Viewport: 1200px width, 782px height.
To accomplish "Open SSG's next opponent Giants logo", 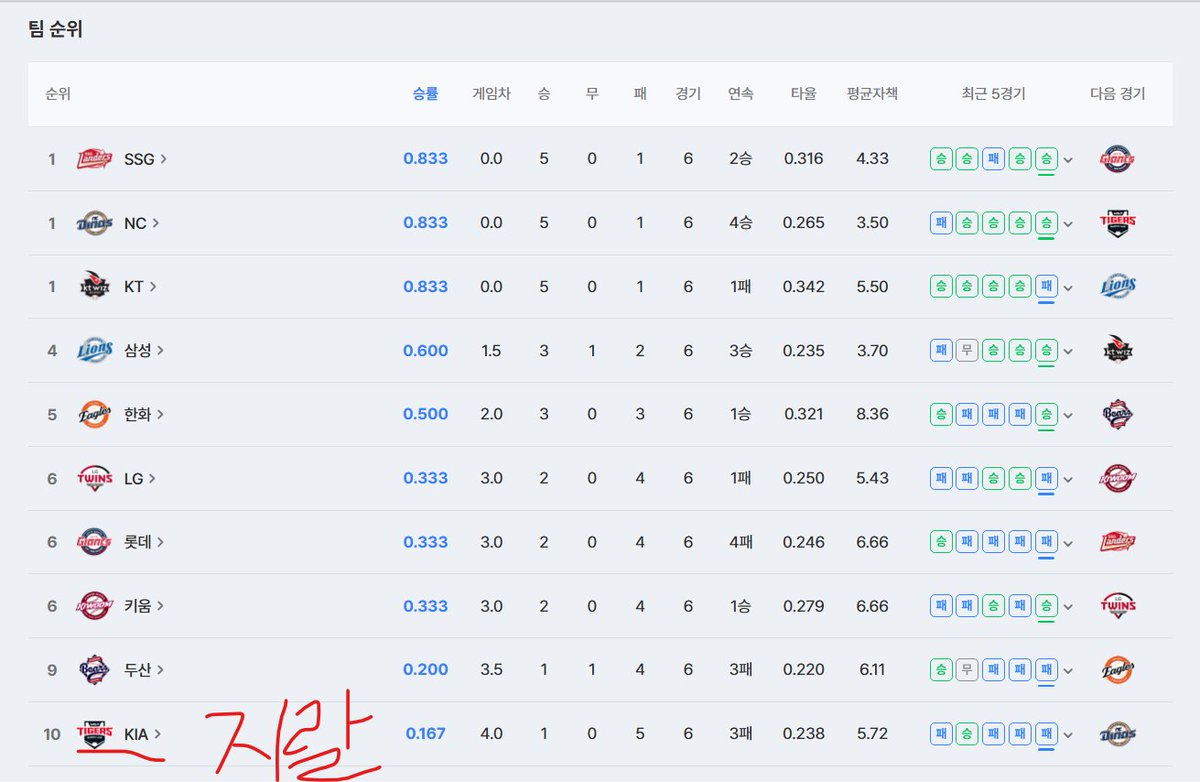I will [x=1117, y=159].
